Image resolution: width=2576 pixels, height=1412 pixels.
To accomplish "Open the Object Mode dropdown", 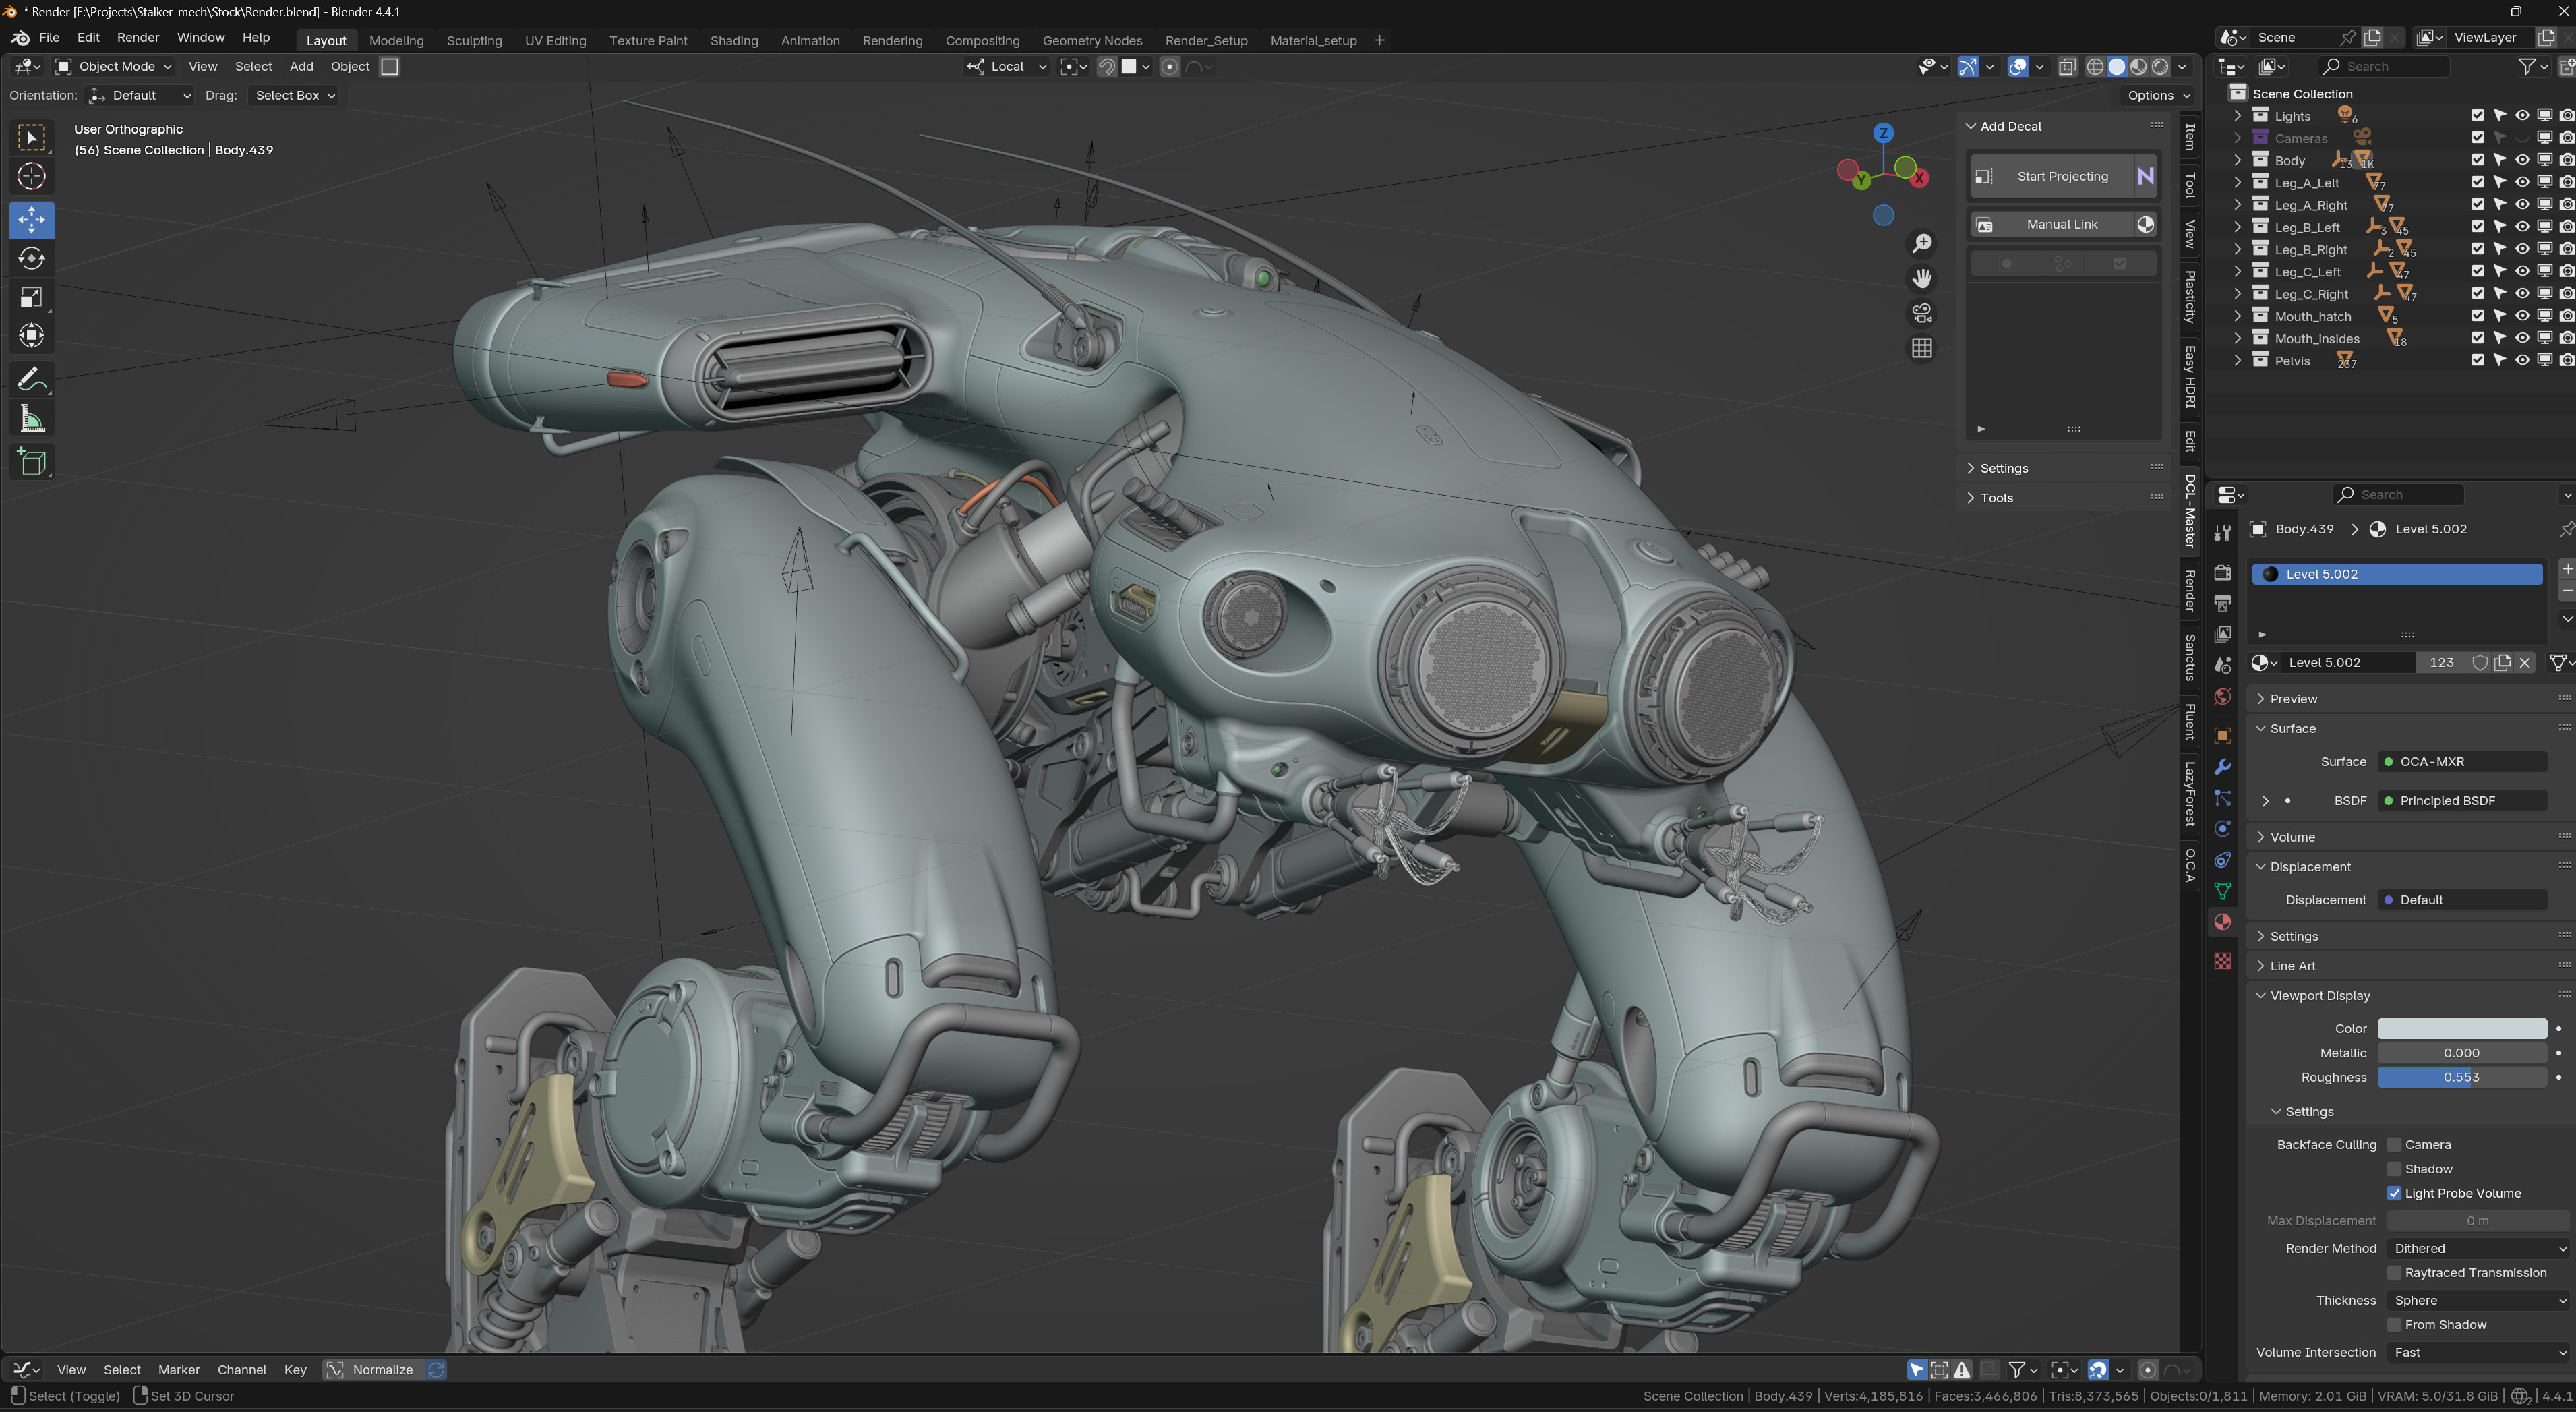I will click(114, 67).
